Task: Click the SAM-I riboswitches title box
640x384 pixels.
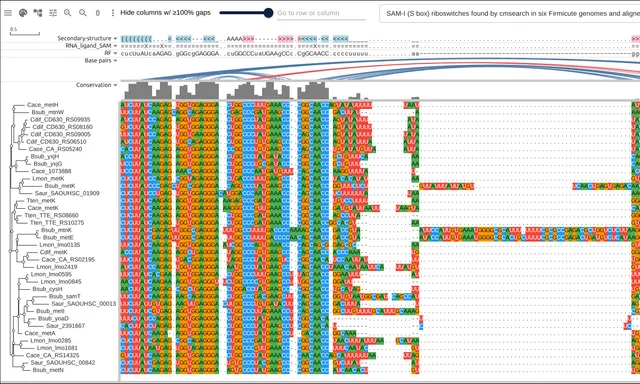Action: pyautogui.click(x=509, y=13)
